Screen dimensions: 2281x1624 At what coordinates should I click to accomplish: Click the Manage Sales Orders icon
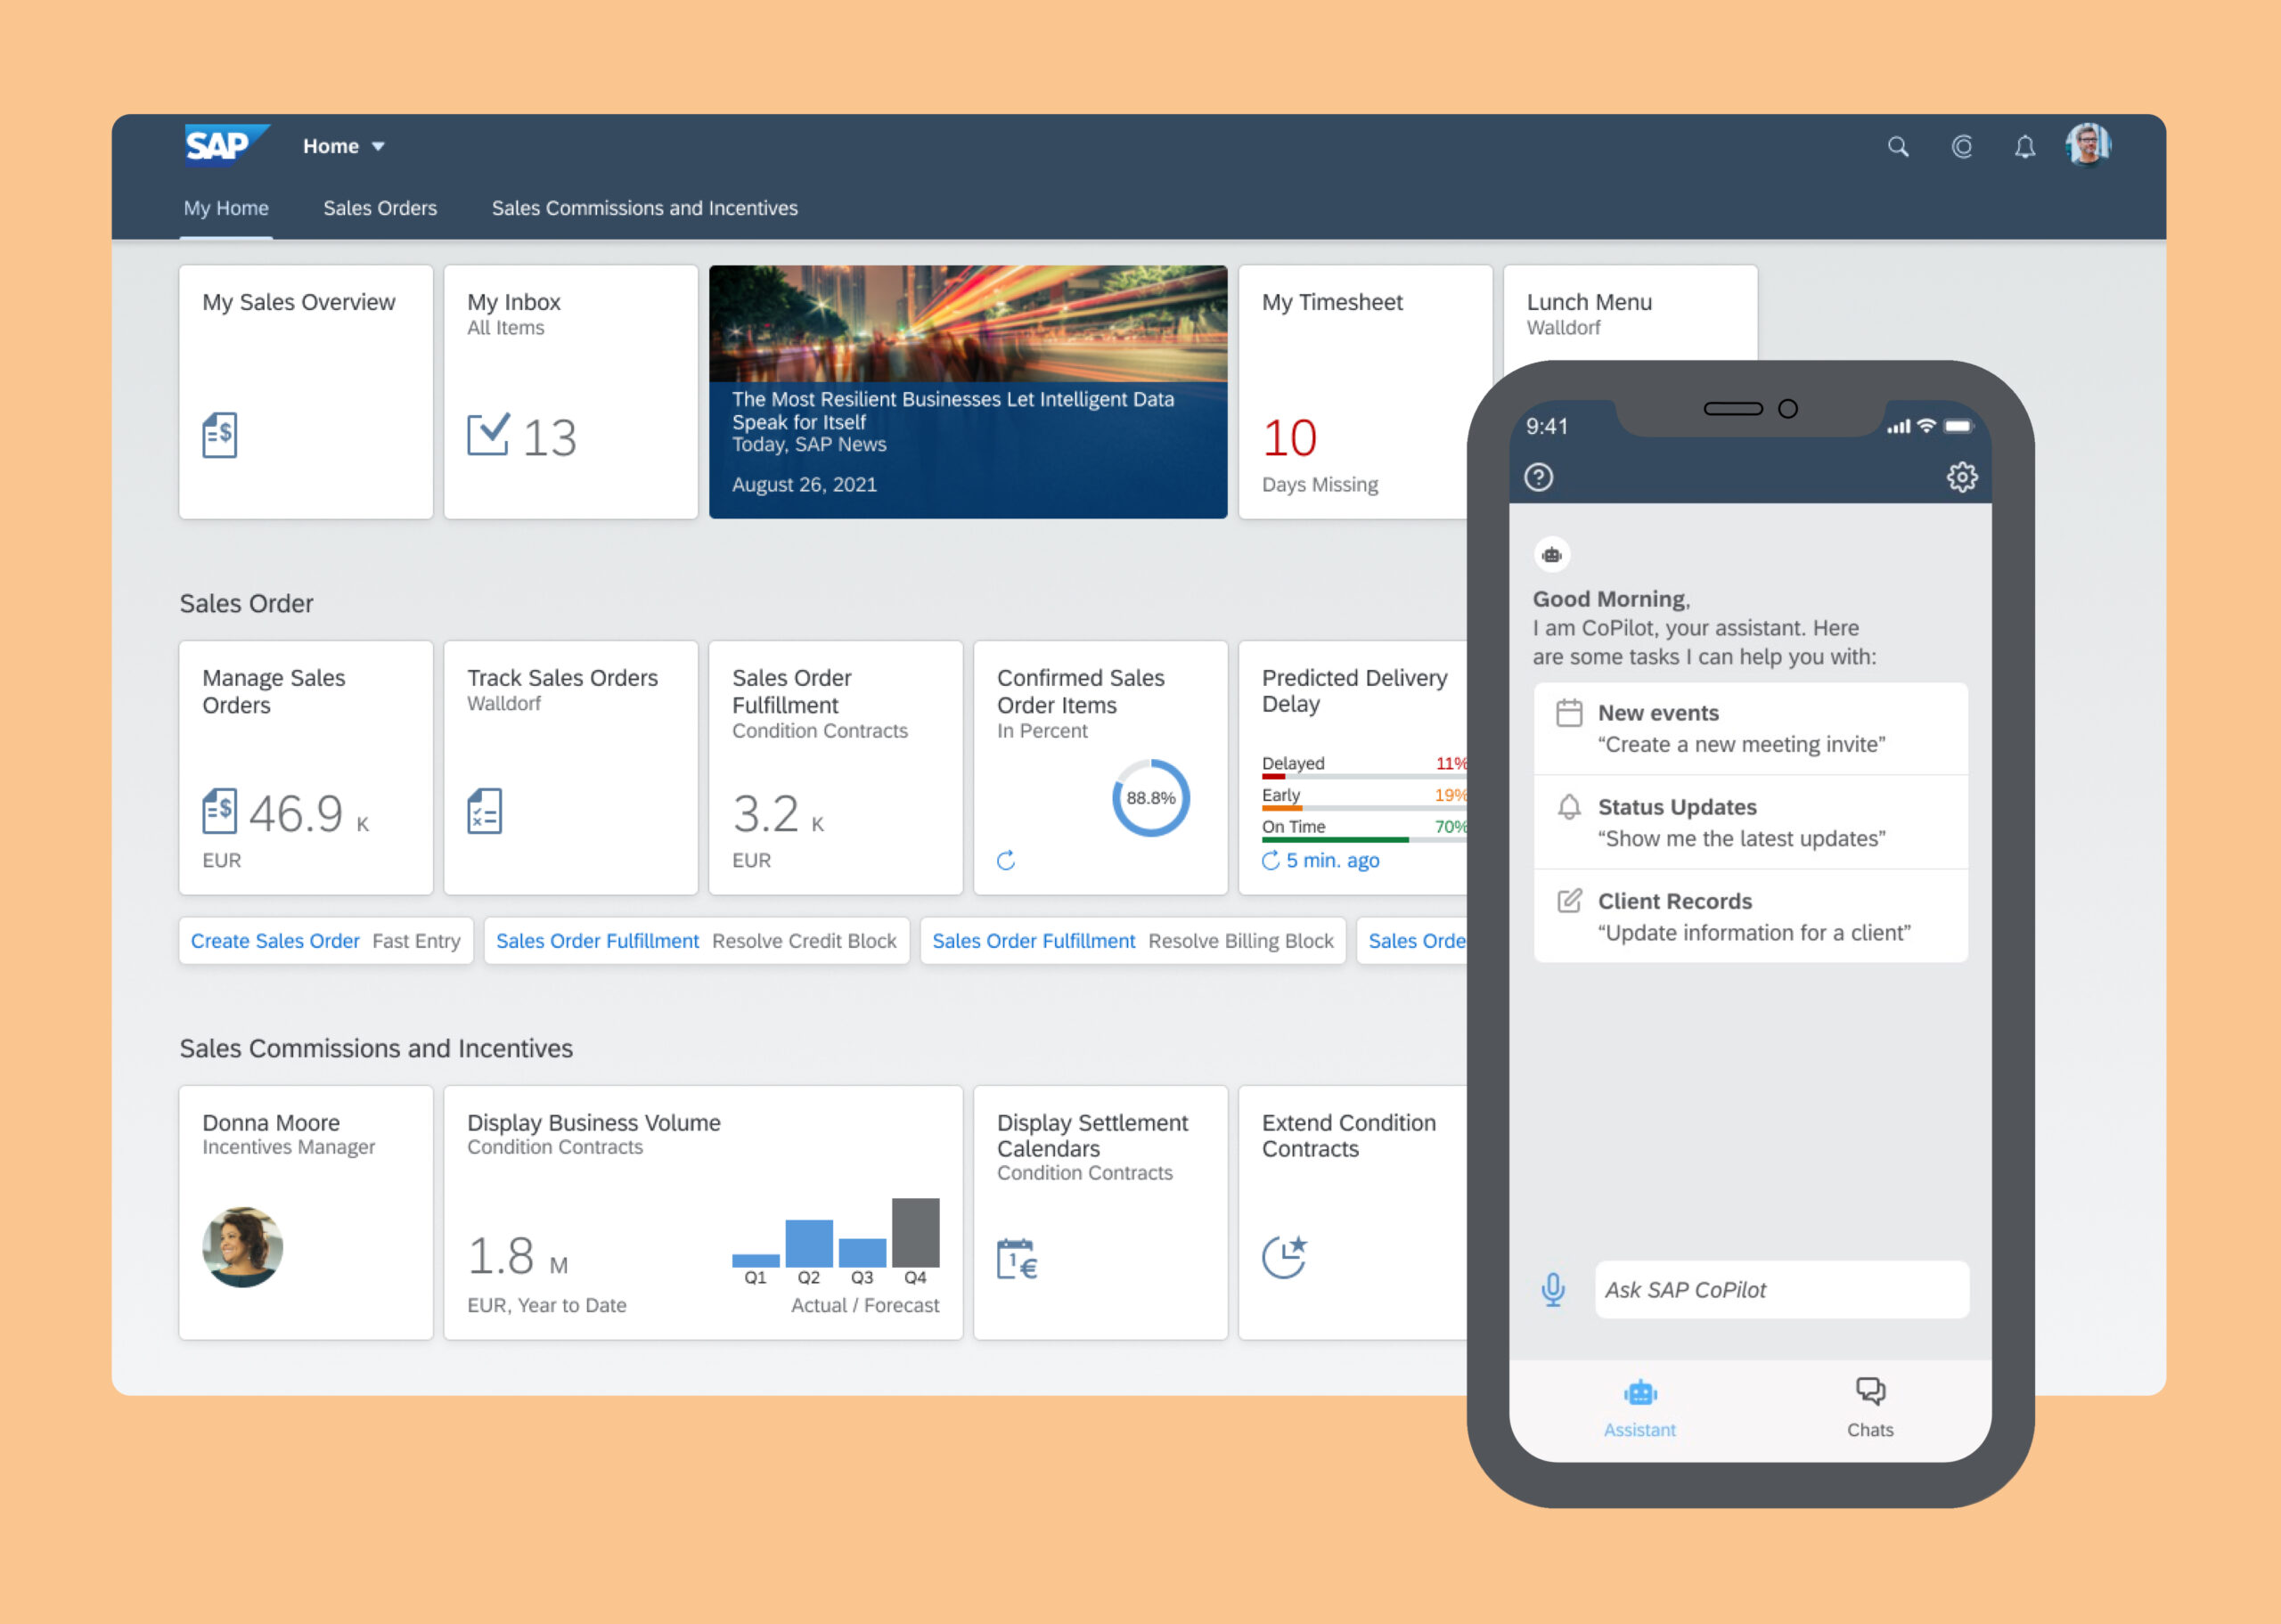tap(220, 811)
